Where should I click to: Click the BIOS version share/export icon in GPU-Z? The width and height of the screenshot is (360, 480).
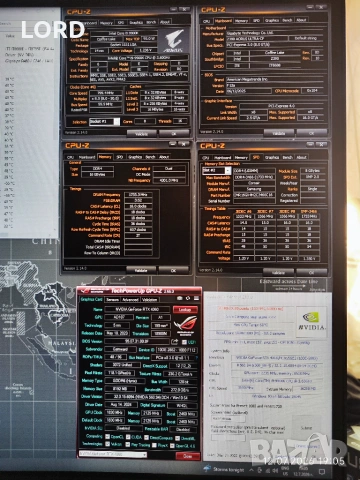tap(175, 342)
